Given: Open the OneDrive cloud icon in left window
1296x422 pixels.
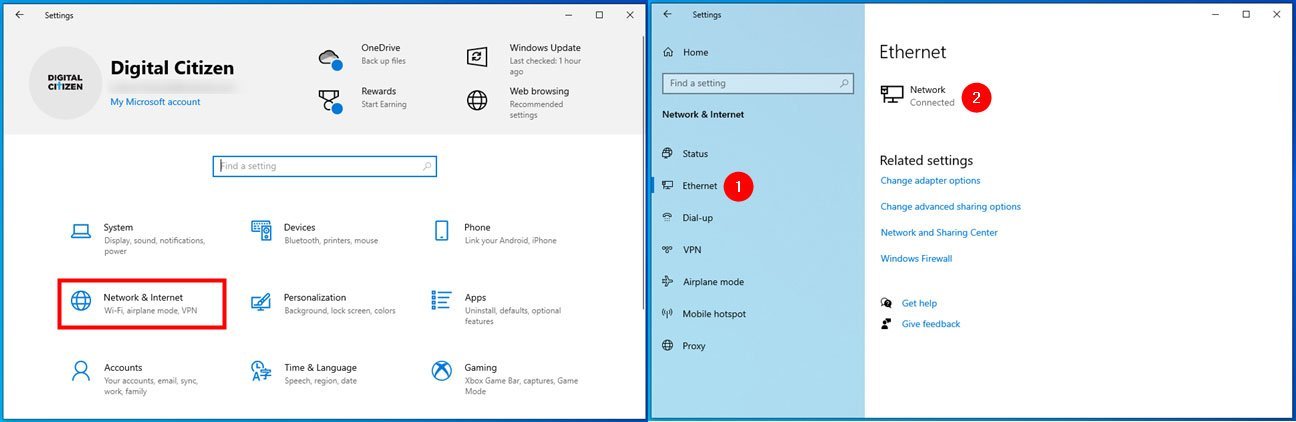Looking at the screenshot, I should click(330, 58).
